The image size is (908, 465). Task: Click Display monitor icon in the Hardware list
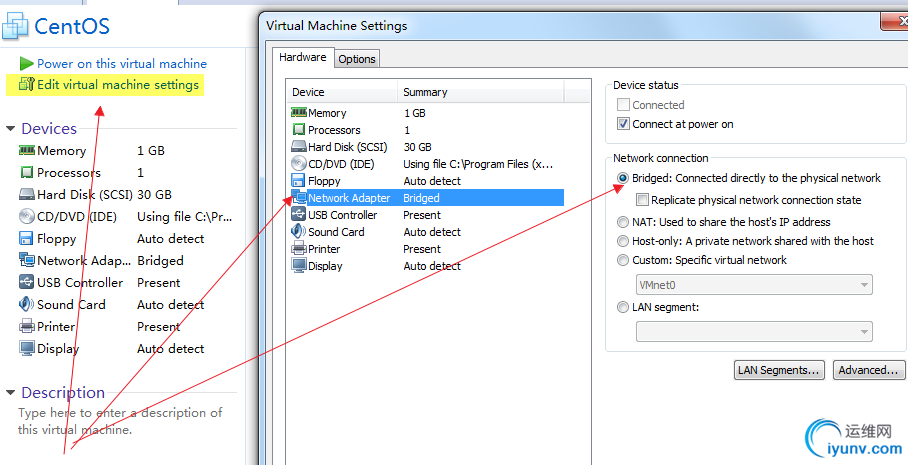point(299,265)
